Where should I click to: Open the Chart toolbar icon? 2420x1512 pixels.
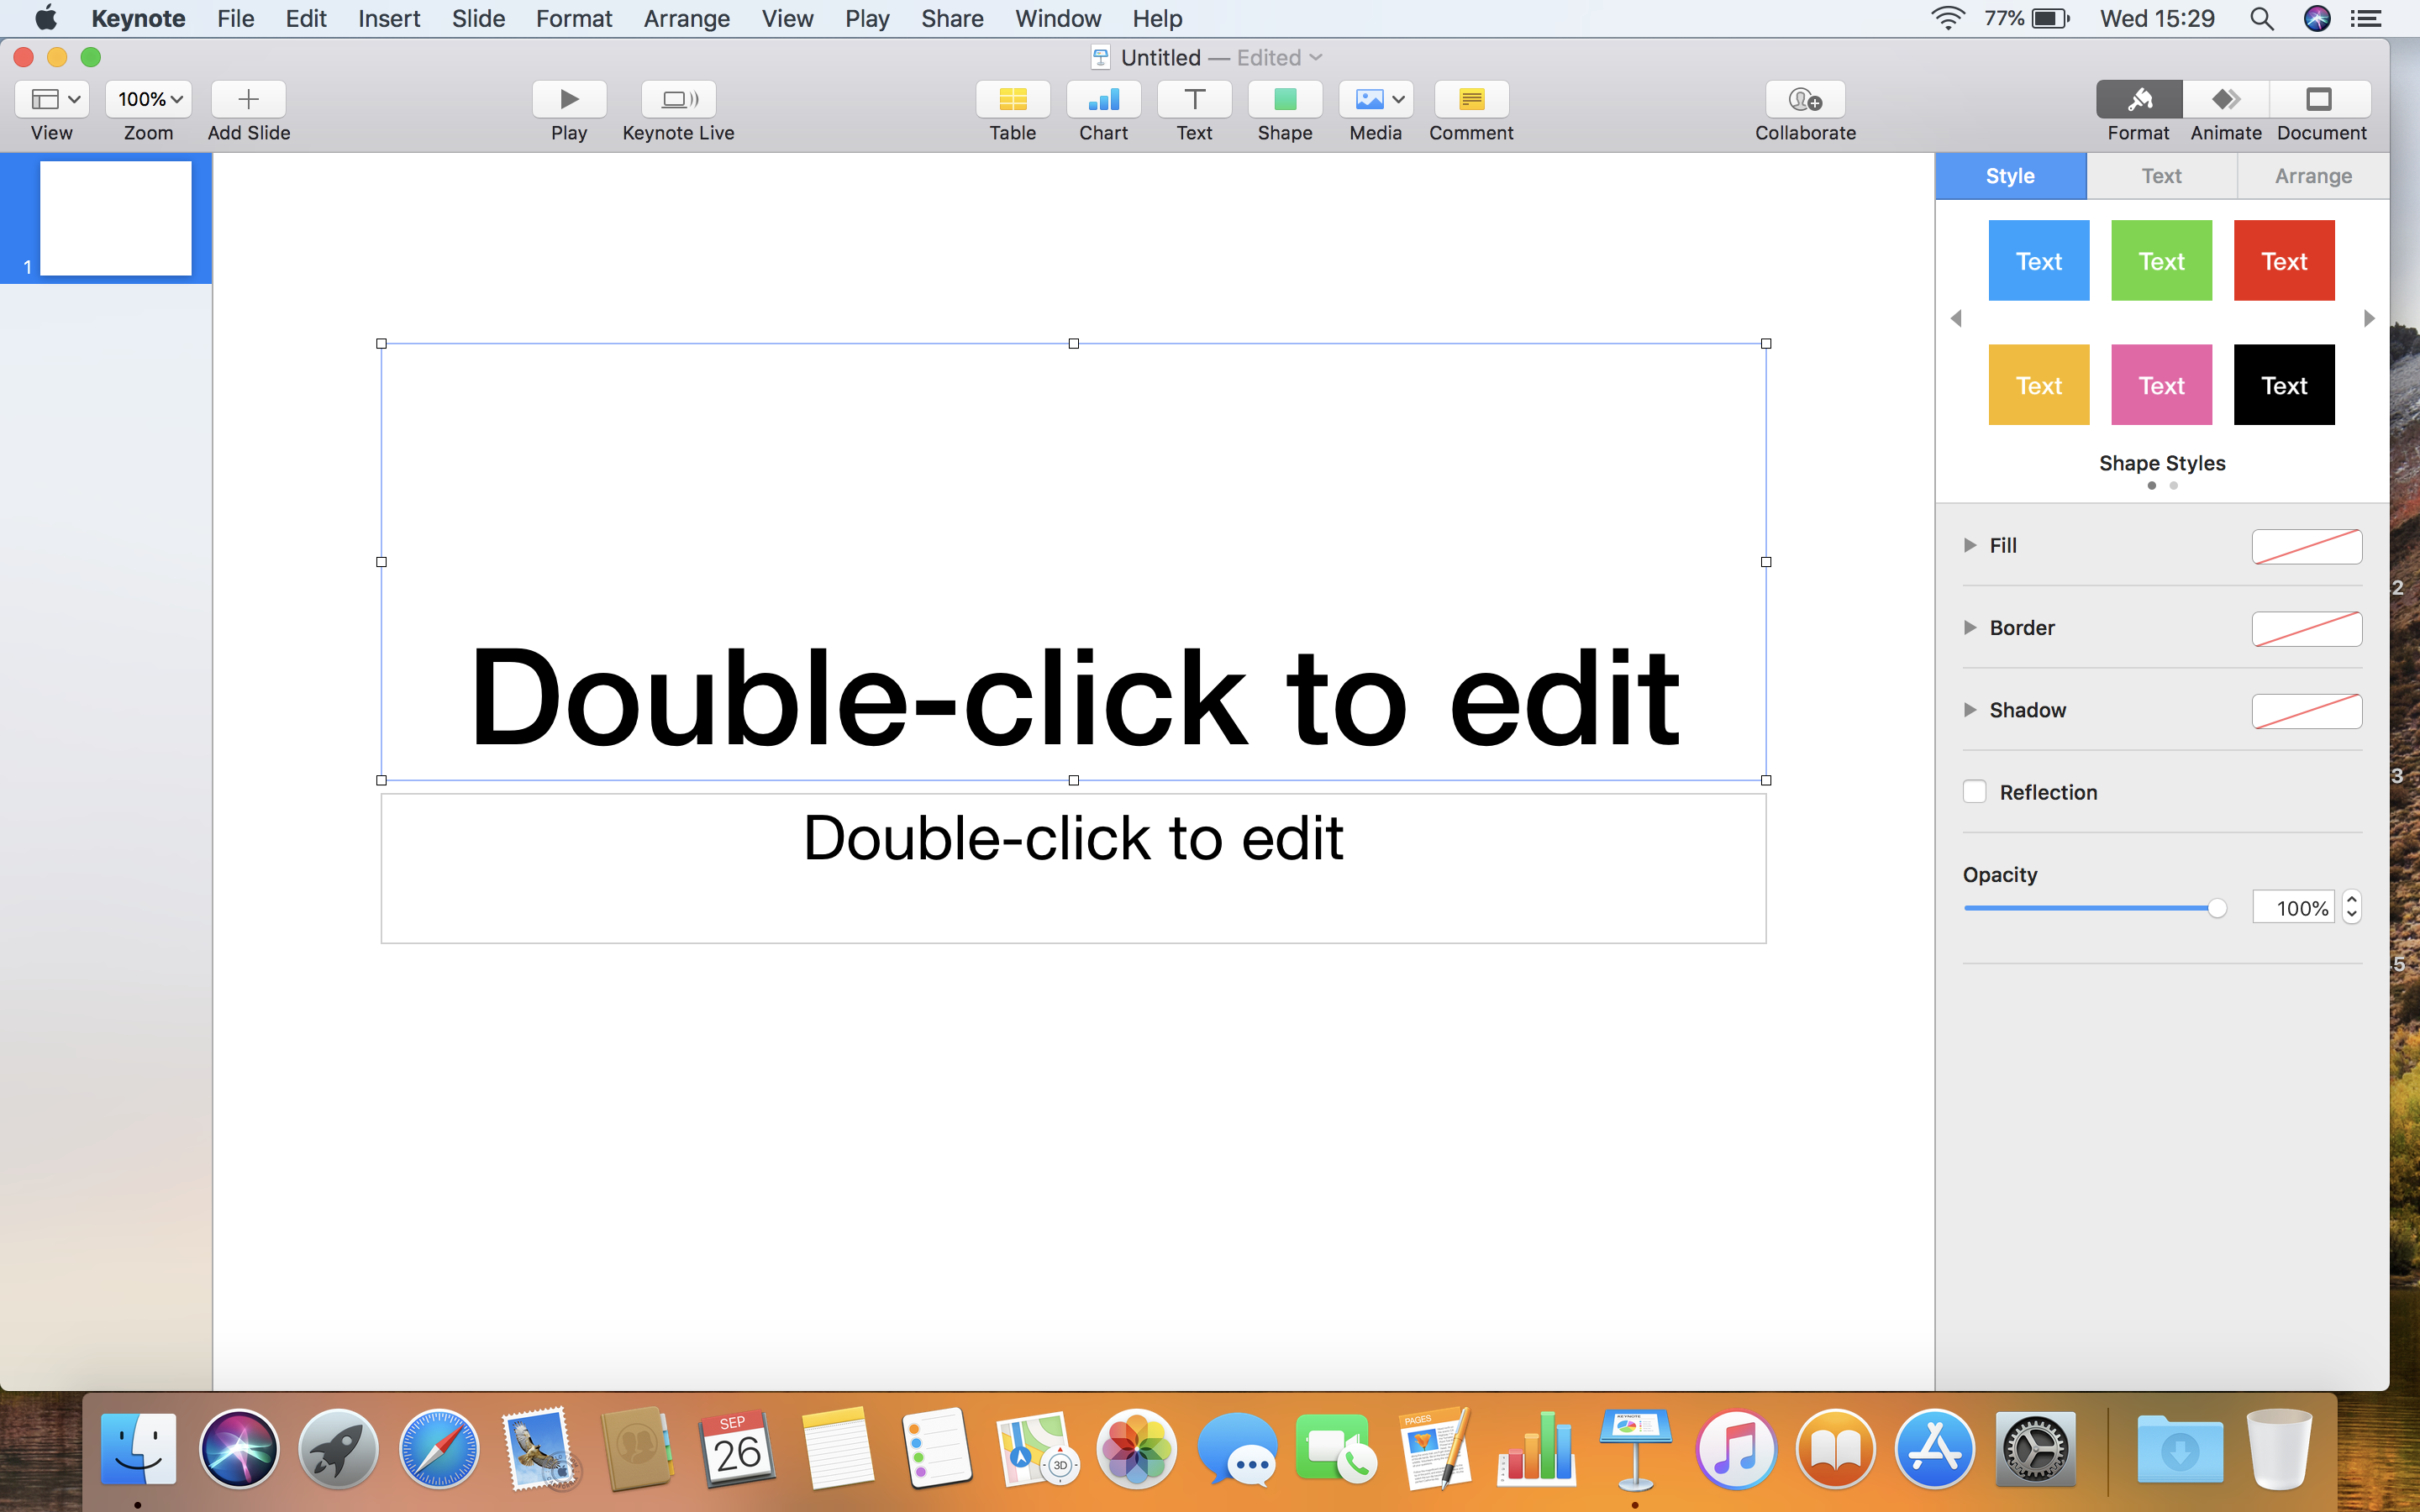[1103, 99]
